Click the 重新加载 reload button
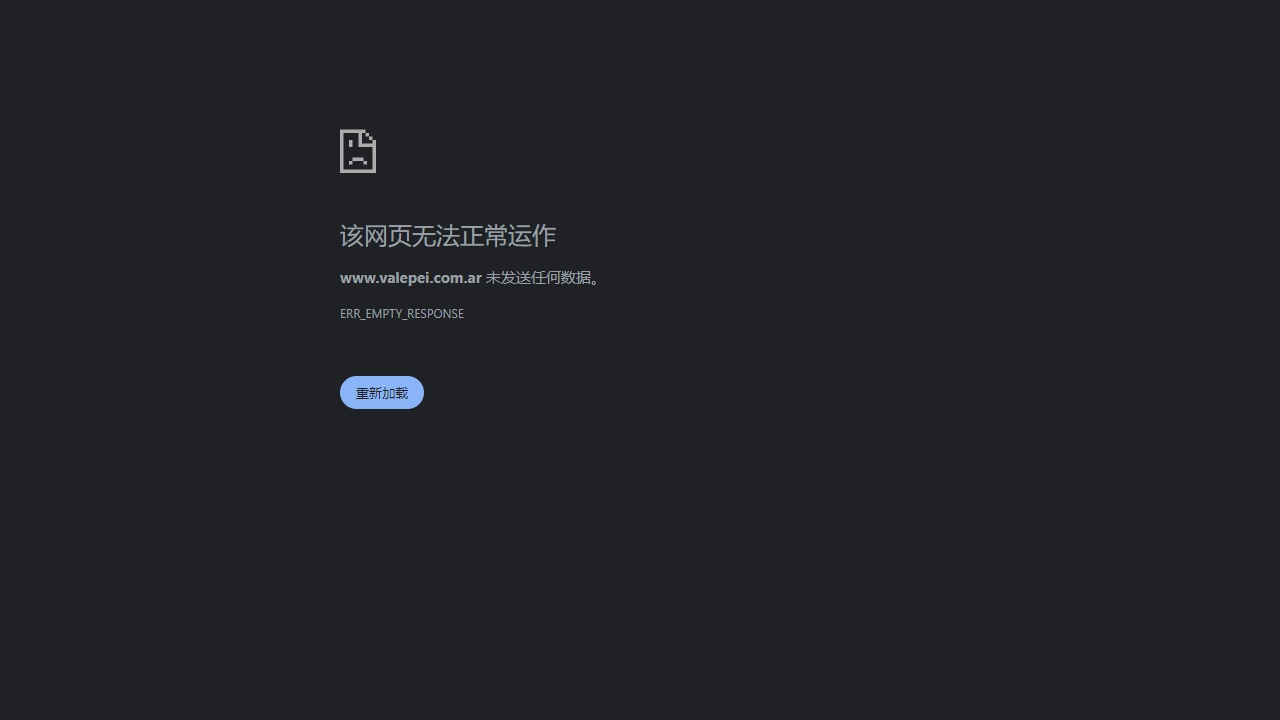Screen dimensions: 1280x720 click(382, 393)
